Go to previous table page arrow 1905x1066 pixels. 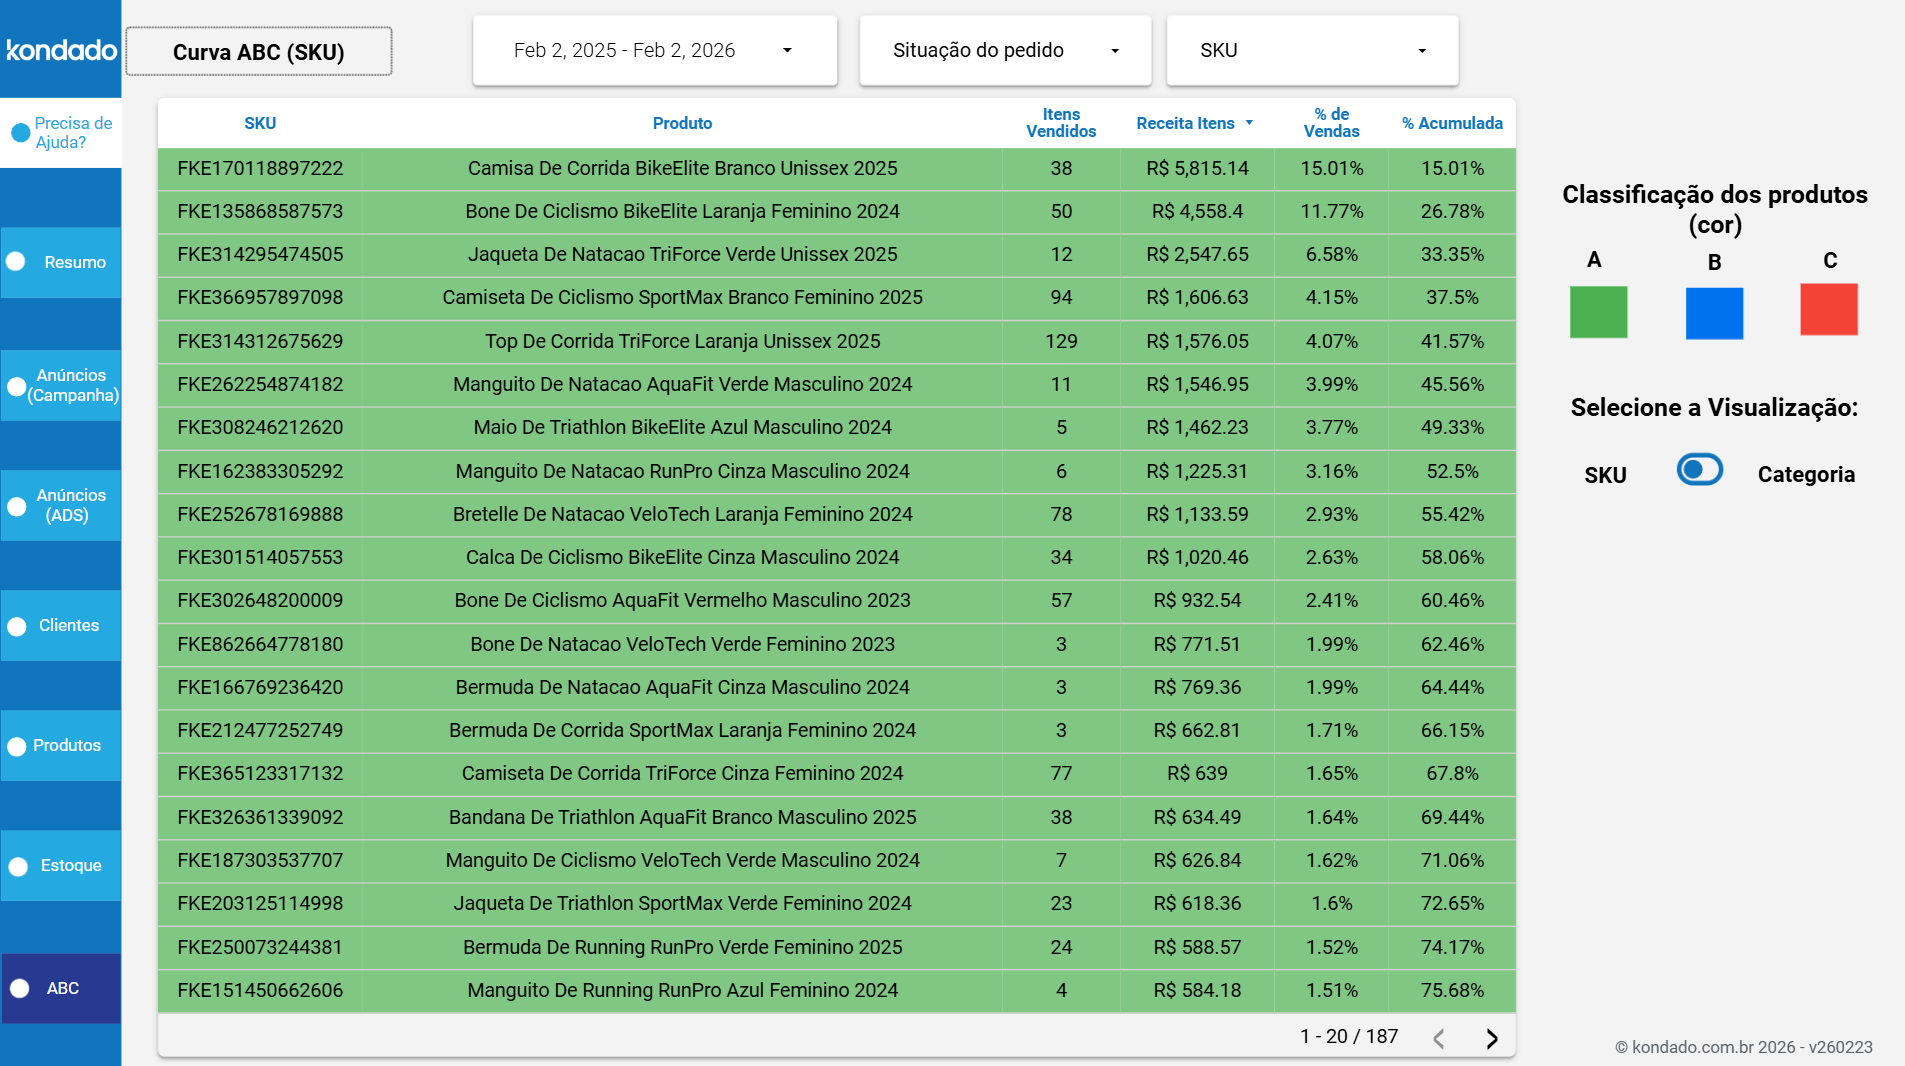pos(1438,1038)
